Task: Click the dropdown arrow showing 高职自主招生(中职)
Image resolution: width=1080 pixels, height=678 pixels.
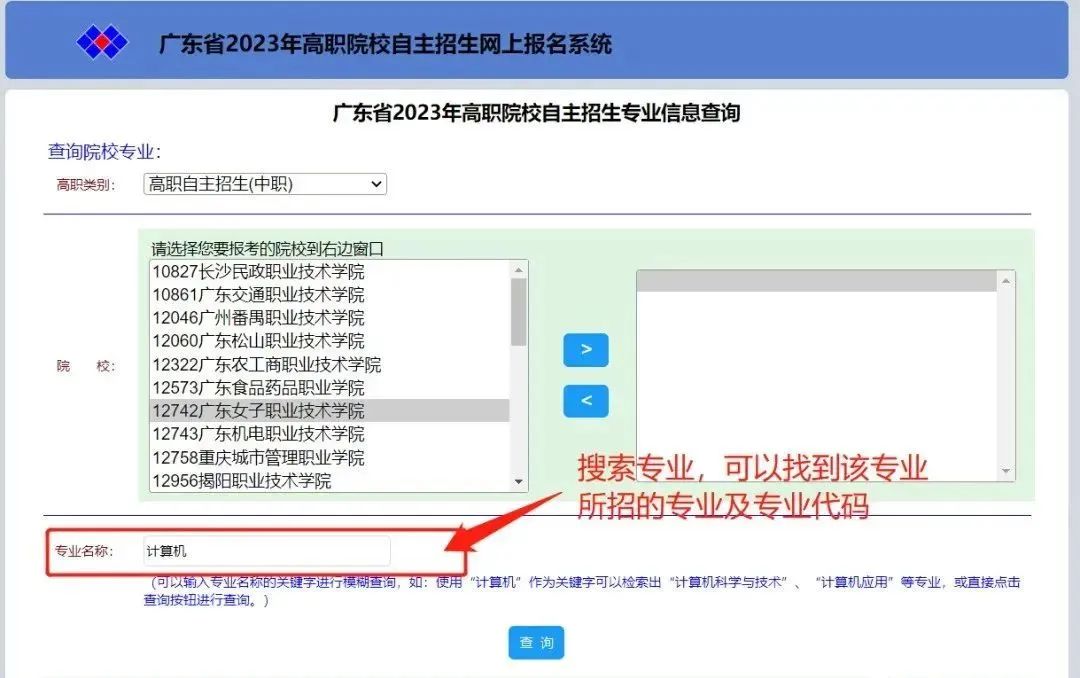Action: (x=375, y=183)
